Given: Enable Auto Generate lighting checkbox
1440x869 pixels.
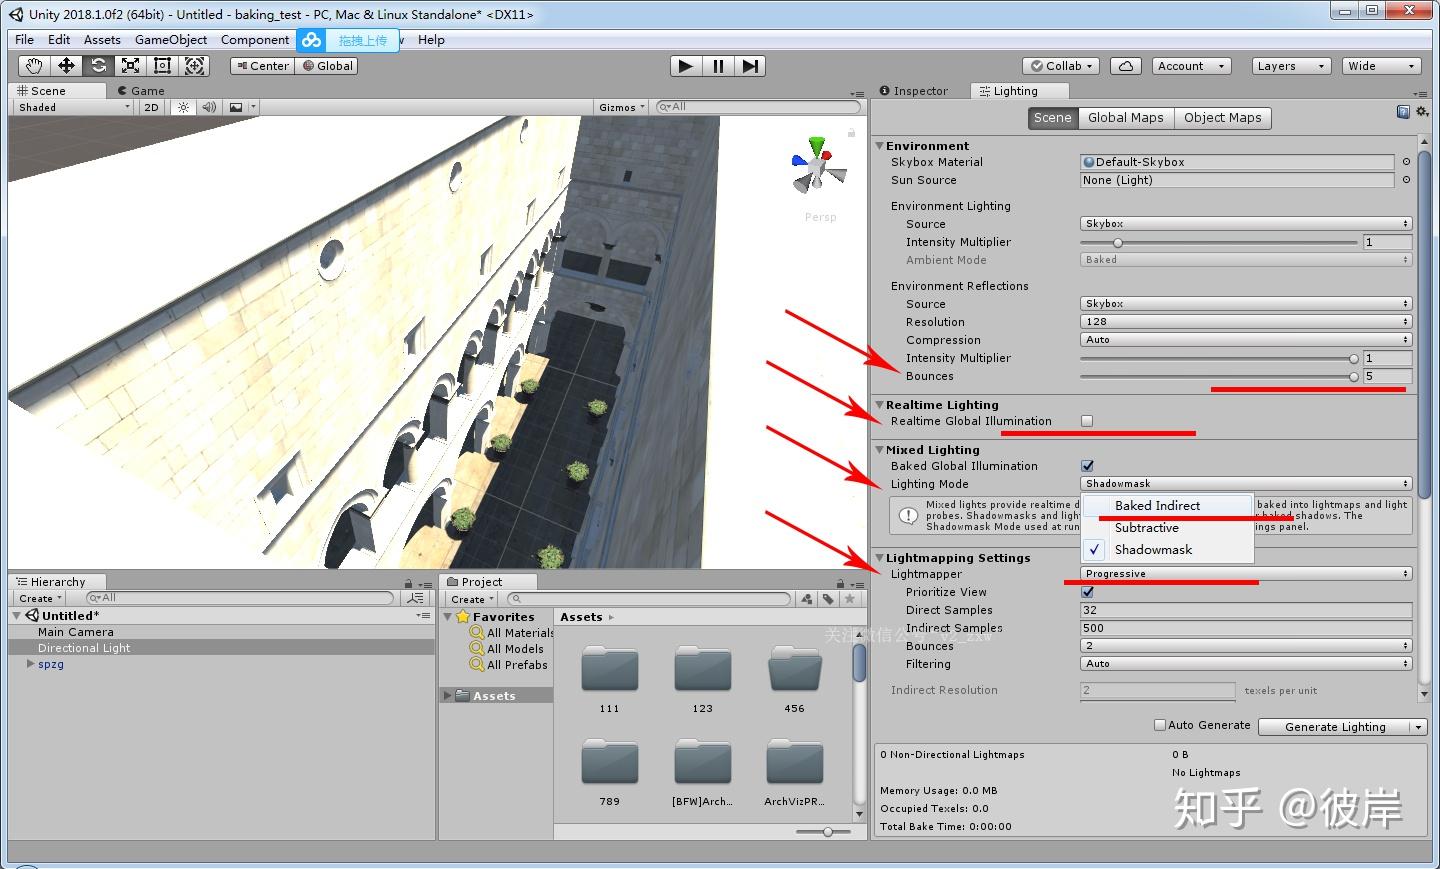Looking at the screenshot, I should pyautogui.click(x=1160, y=725).
